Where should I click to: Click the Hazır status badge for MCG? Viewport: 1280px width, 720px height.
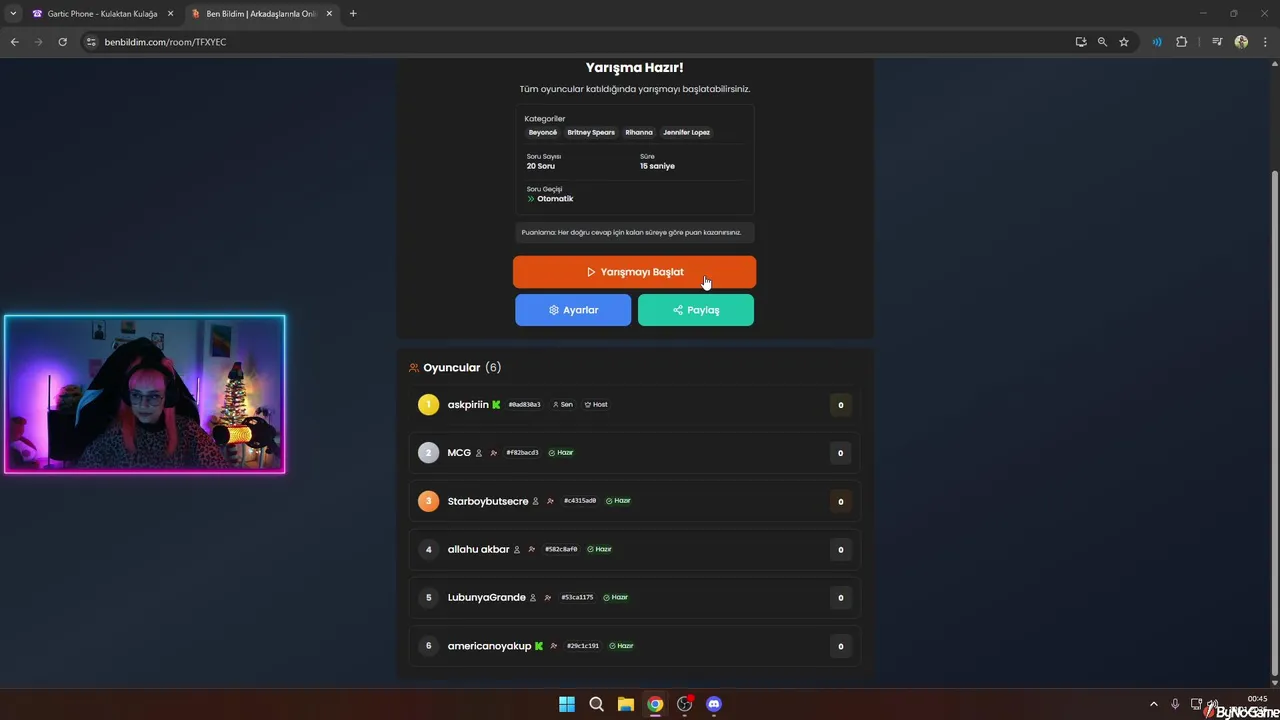(561, 453)
